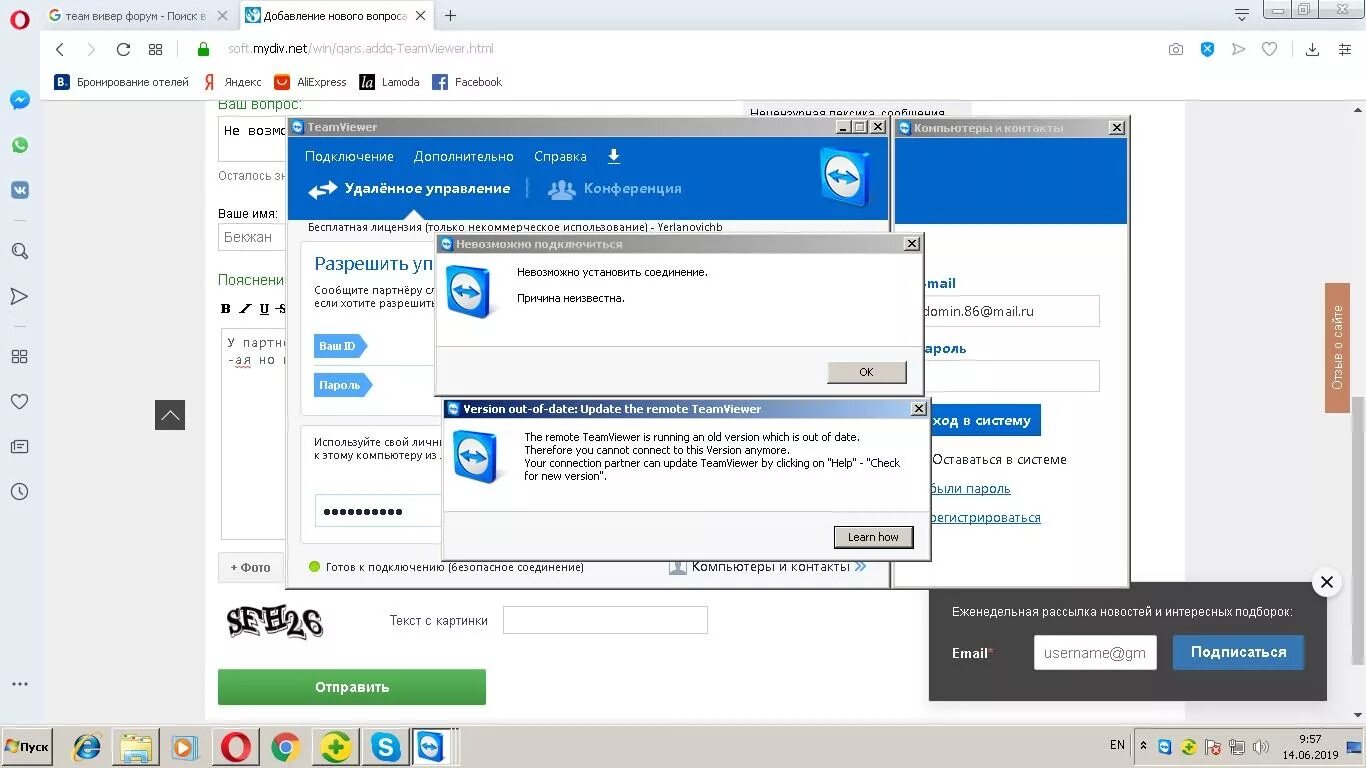This screenshot has width=1366, height=768.
Task: Open My Flow arrow icon in Opera sidebar
Action: point(20,296)
